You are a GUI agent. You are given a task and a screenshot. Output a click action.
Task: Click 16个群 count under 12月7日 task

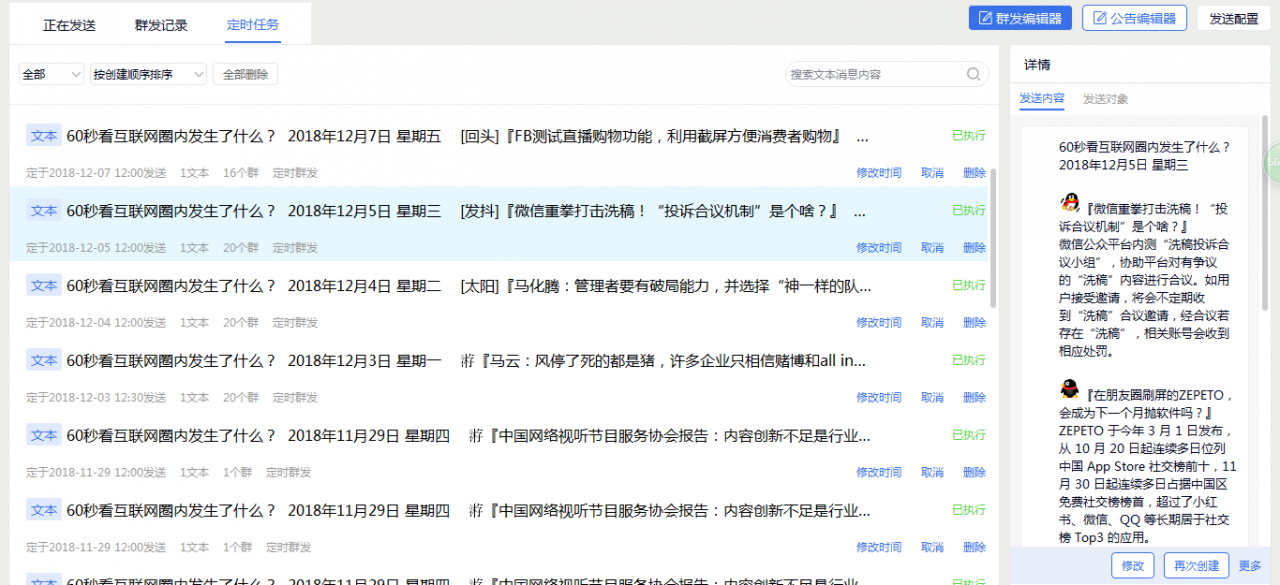(241, 173)
